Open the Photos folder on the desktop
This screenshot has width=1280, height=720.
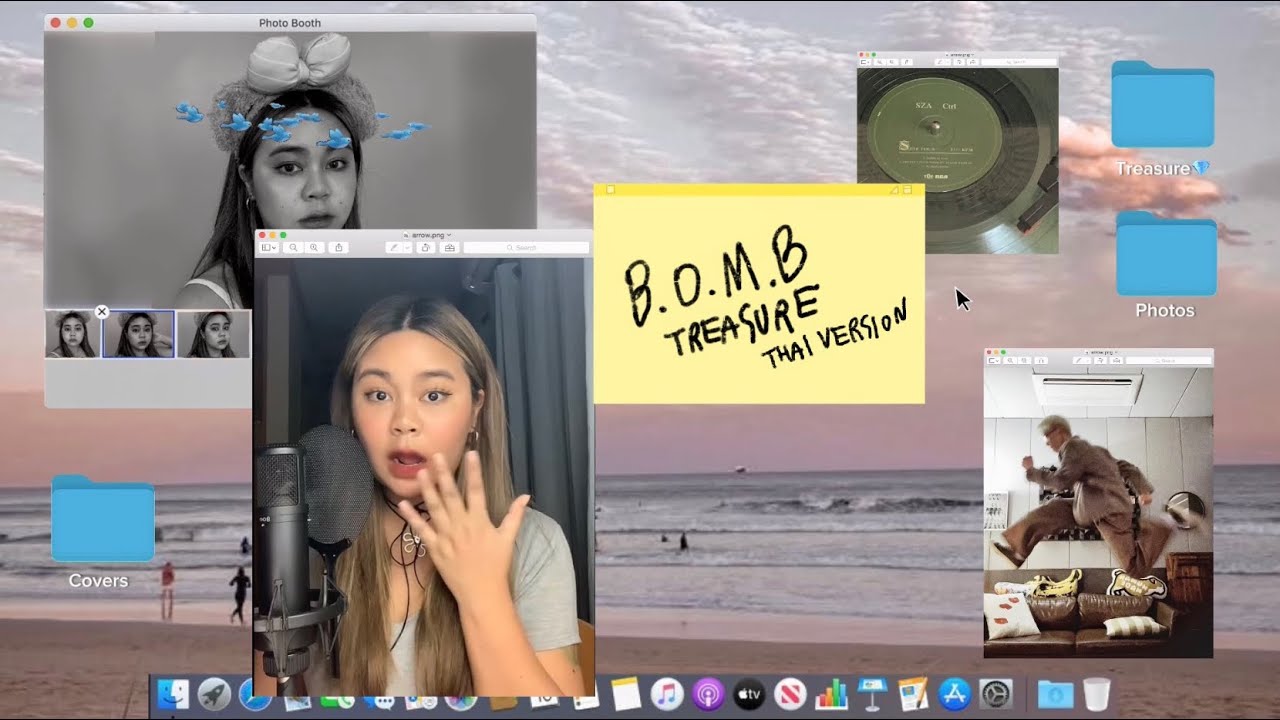tap(1165, 253)
